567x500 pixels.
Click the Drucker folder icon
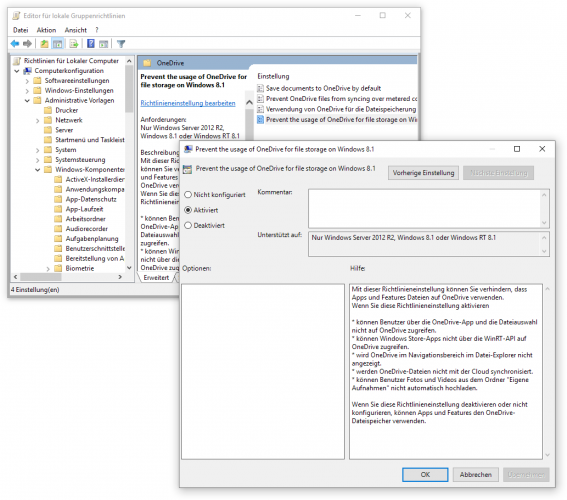(48, 110)
